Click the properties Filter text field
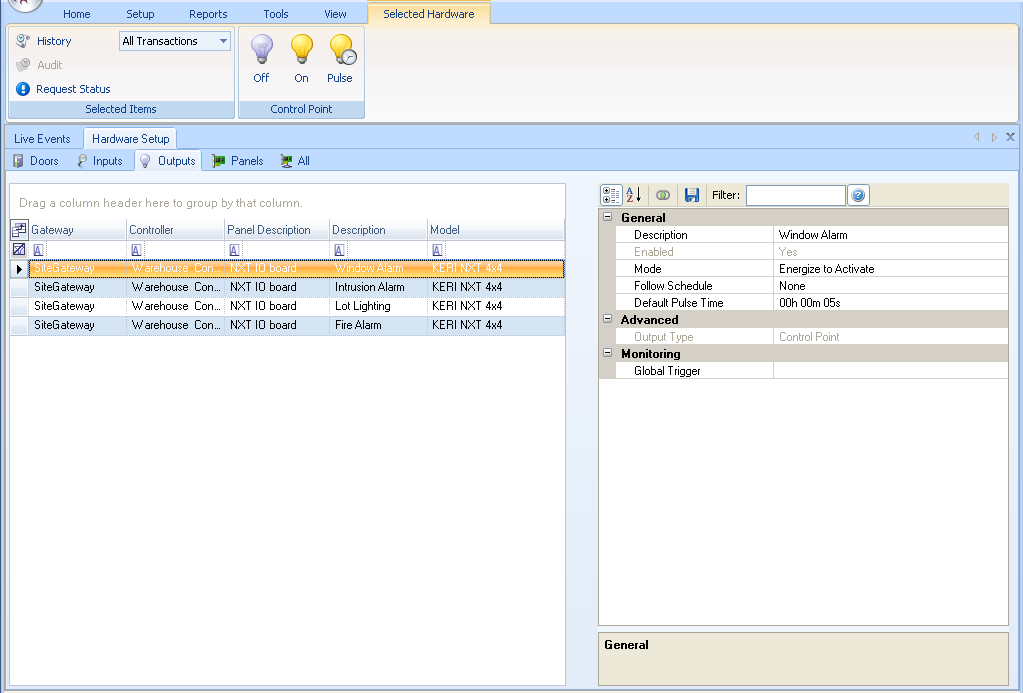The image size is (1023, 693). [795, 195]
